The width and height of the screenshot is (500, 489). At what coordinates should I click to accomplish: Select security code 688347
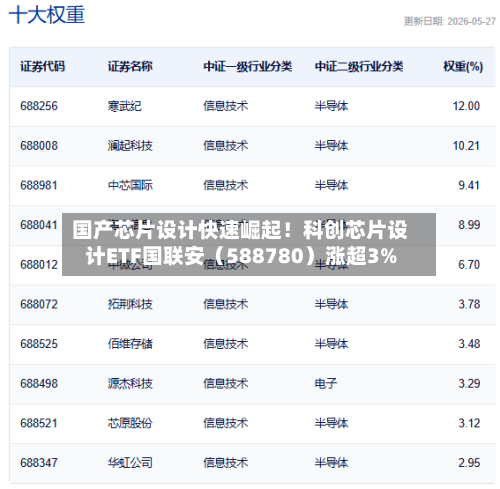[39, 463]
